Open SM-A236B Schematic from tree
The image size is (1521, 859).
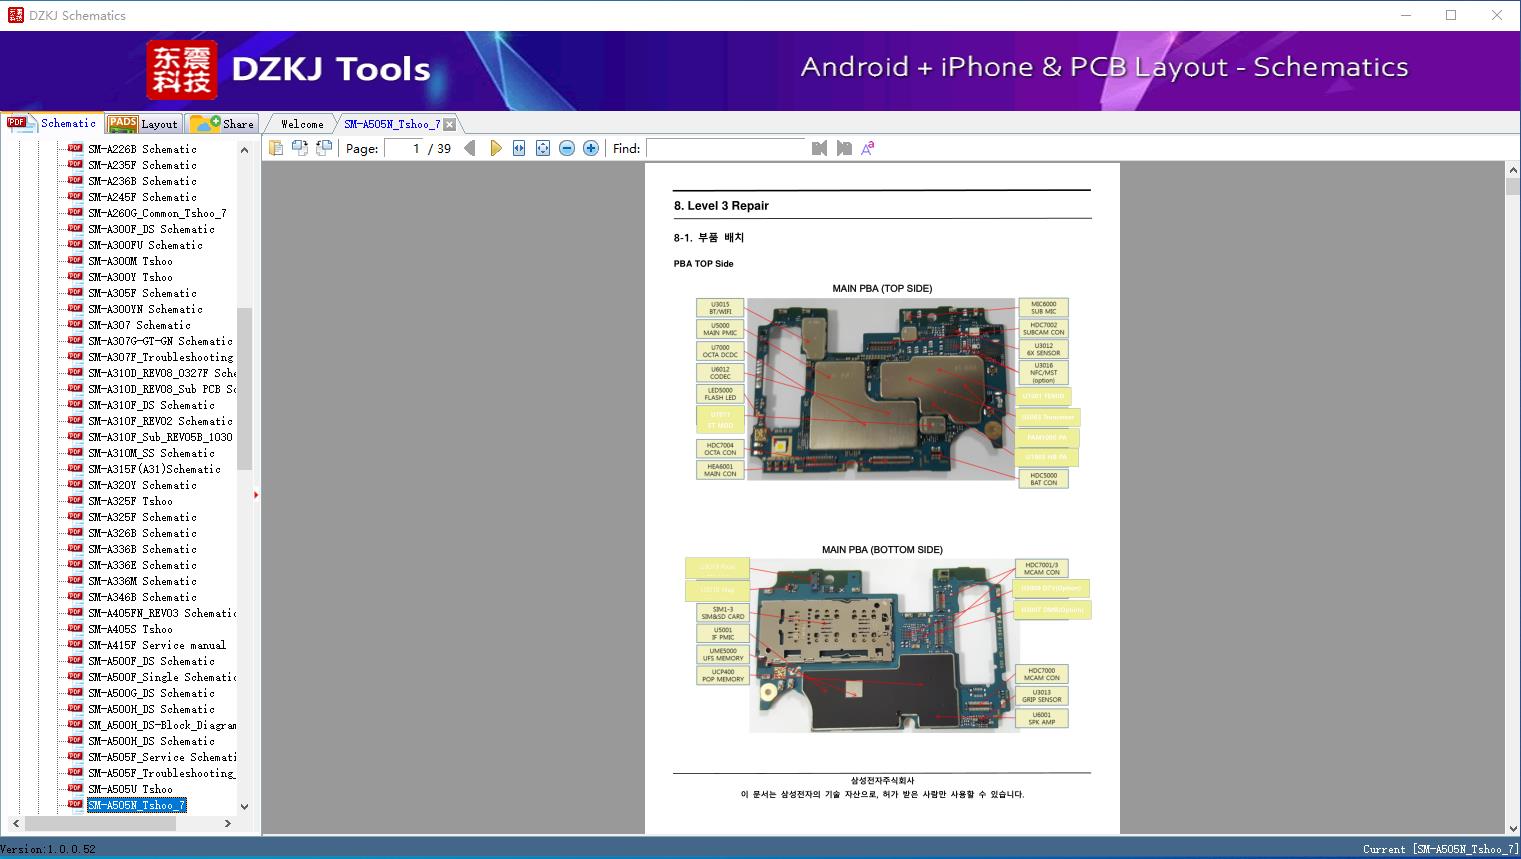click(142, 181)
